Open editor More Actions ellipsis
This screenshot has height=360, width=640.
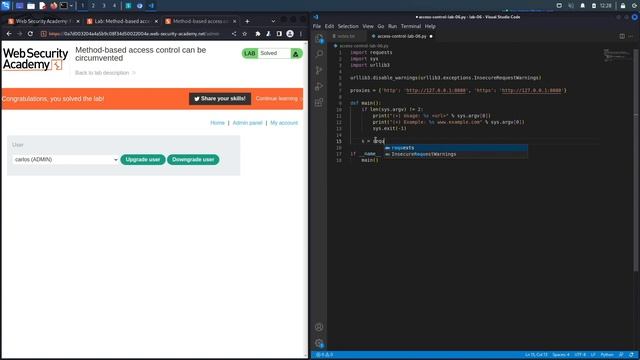pyautogui.click(x=631, y=36)
